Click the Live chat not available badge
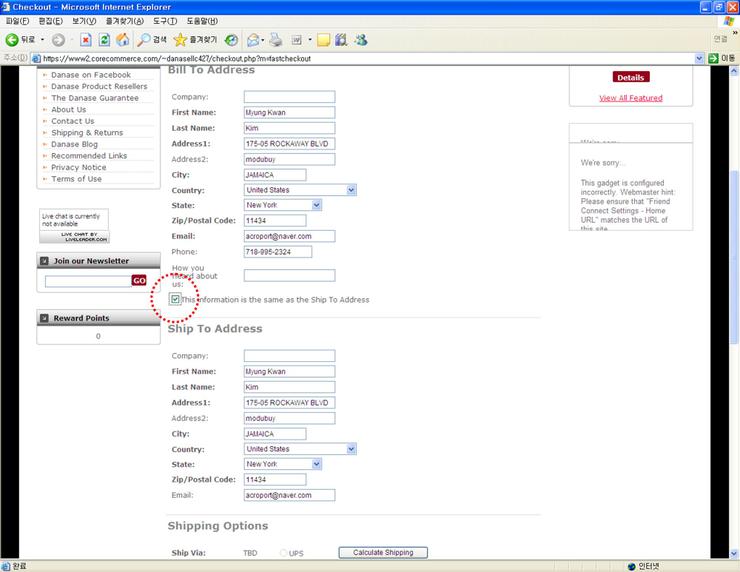 click(74, 226)
